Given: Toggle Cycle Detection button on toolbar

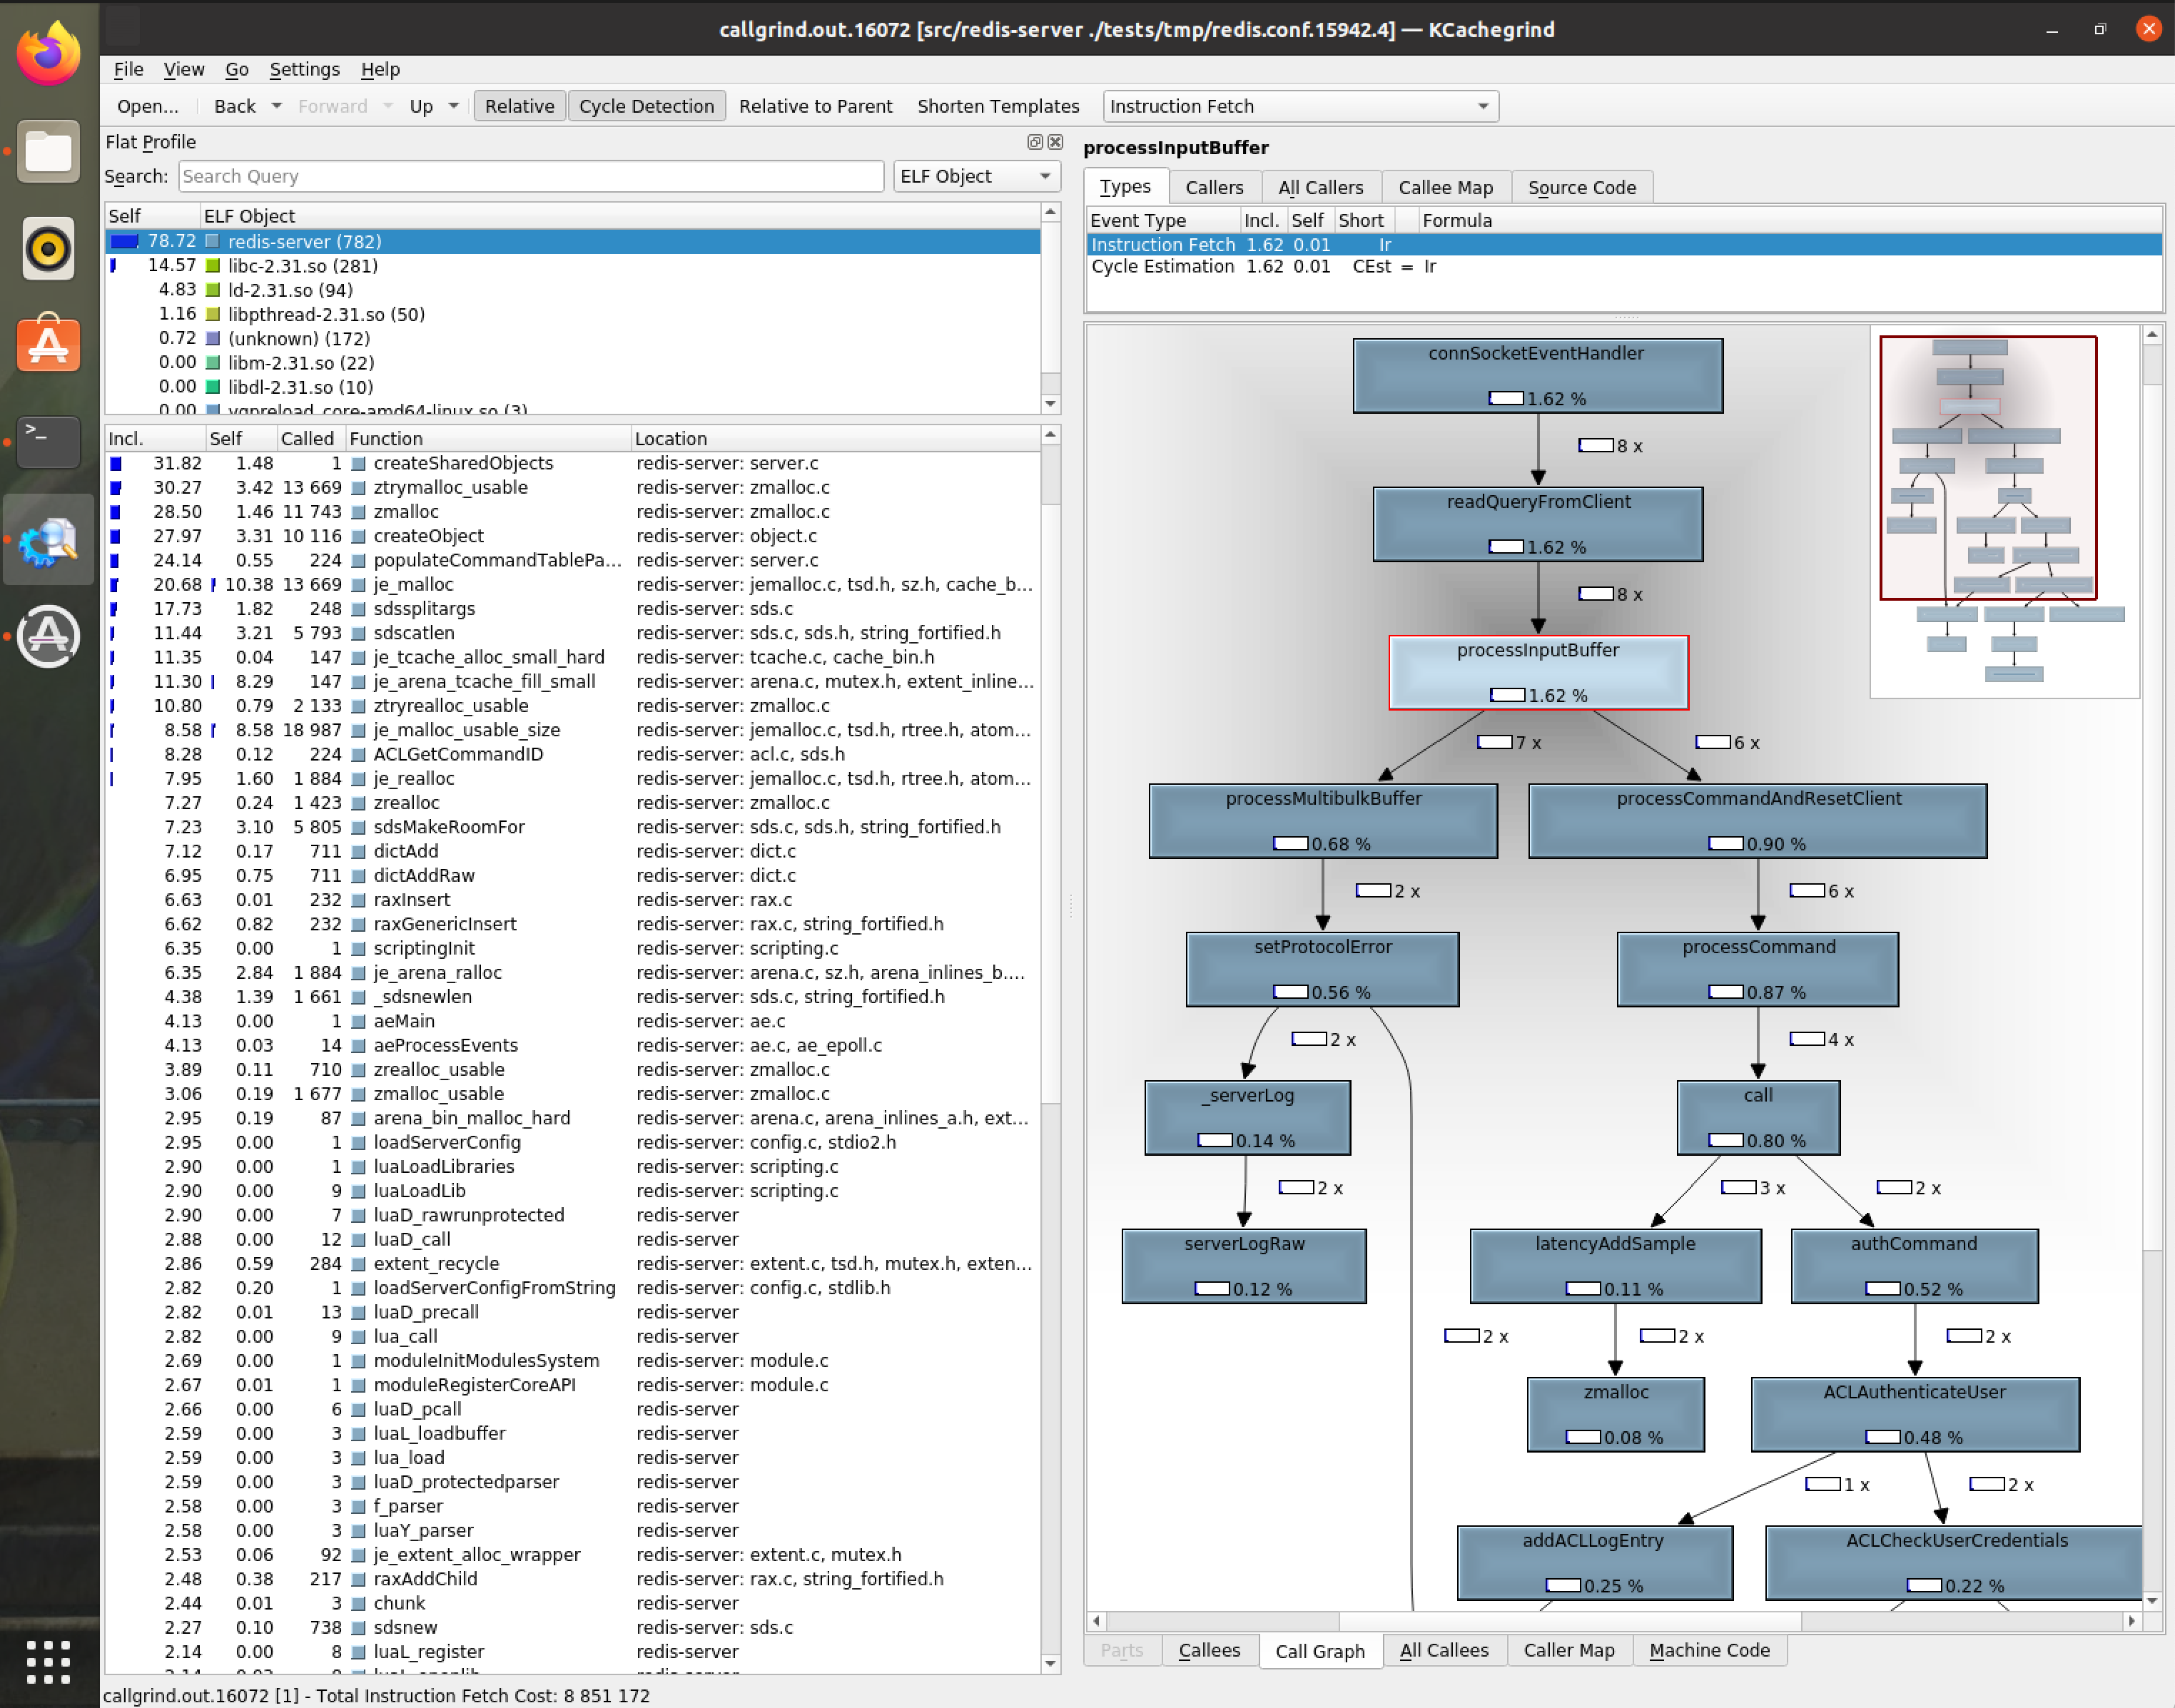Looking at the screenshot, I should pyautogui.click(x=646, y=104).
